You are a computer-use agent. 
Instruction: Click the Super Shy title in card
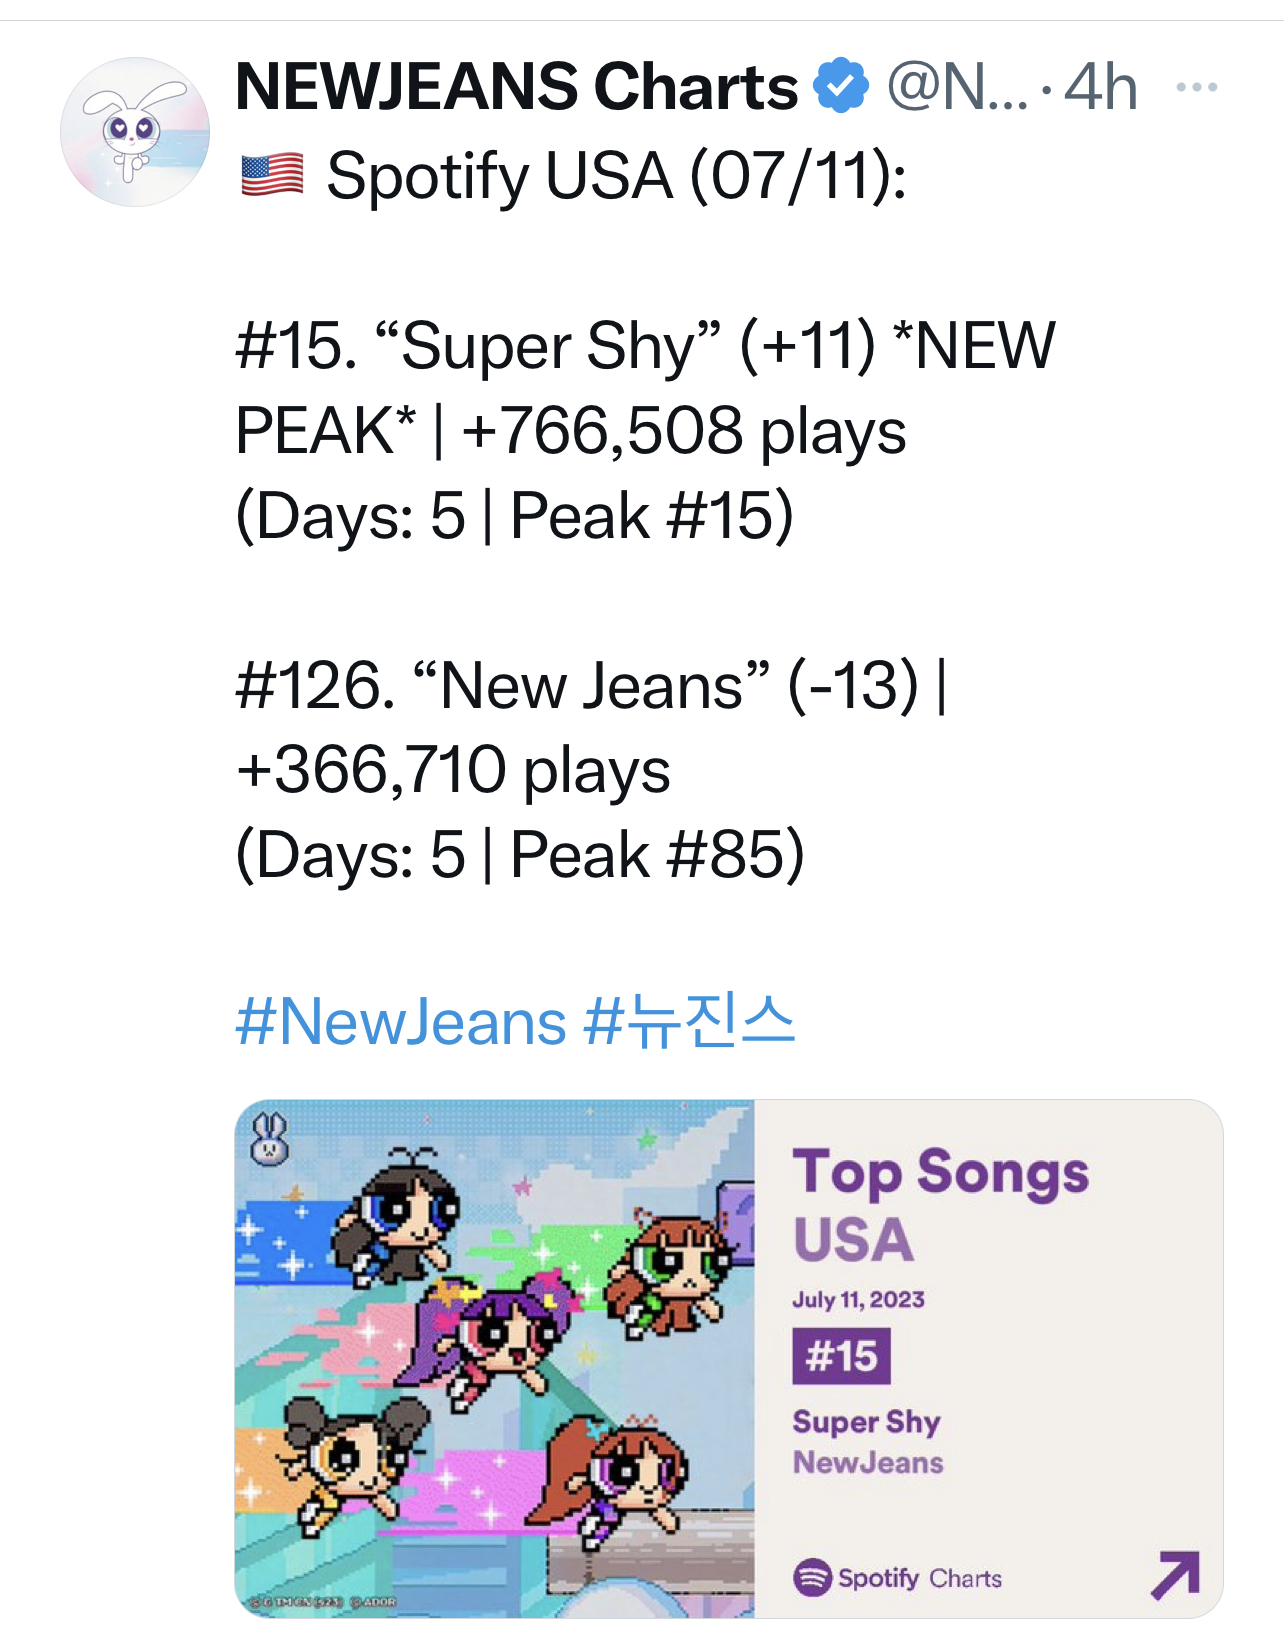click(866, 1421)
